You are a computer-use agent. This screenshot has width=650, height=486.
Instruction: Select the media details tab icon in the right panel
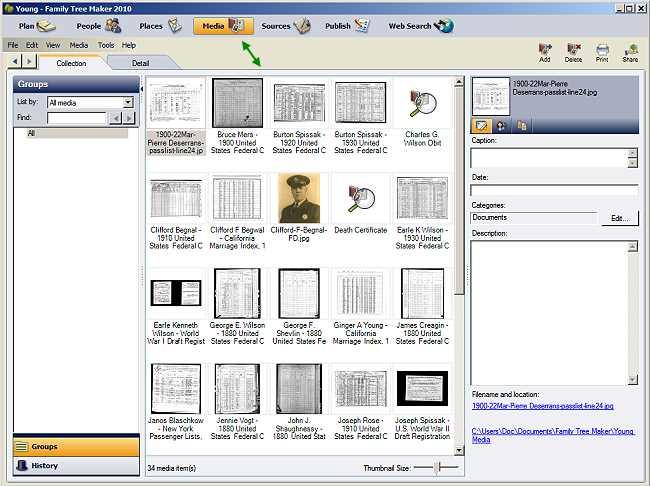click(481, 125)
